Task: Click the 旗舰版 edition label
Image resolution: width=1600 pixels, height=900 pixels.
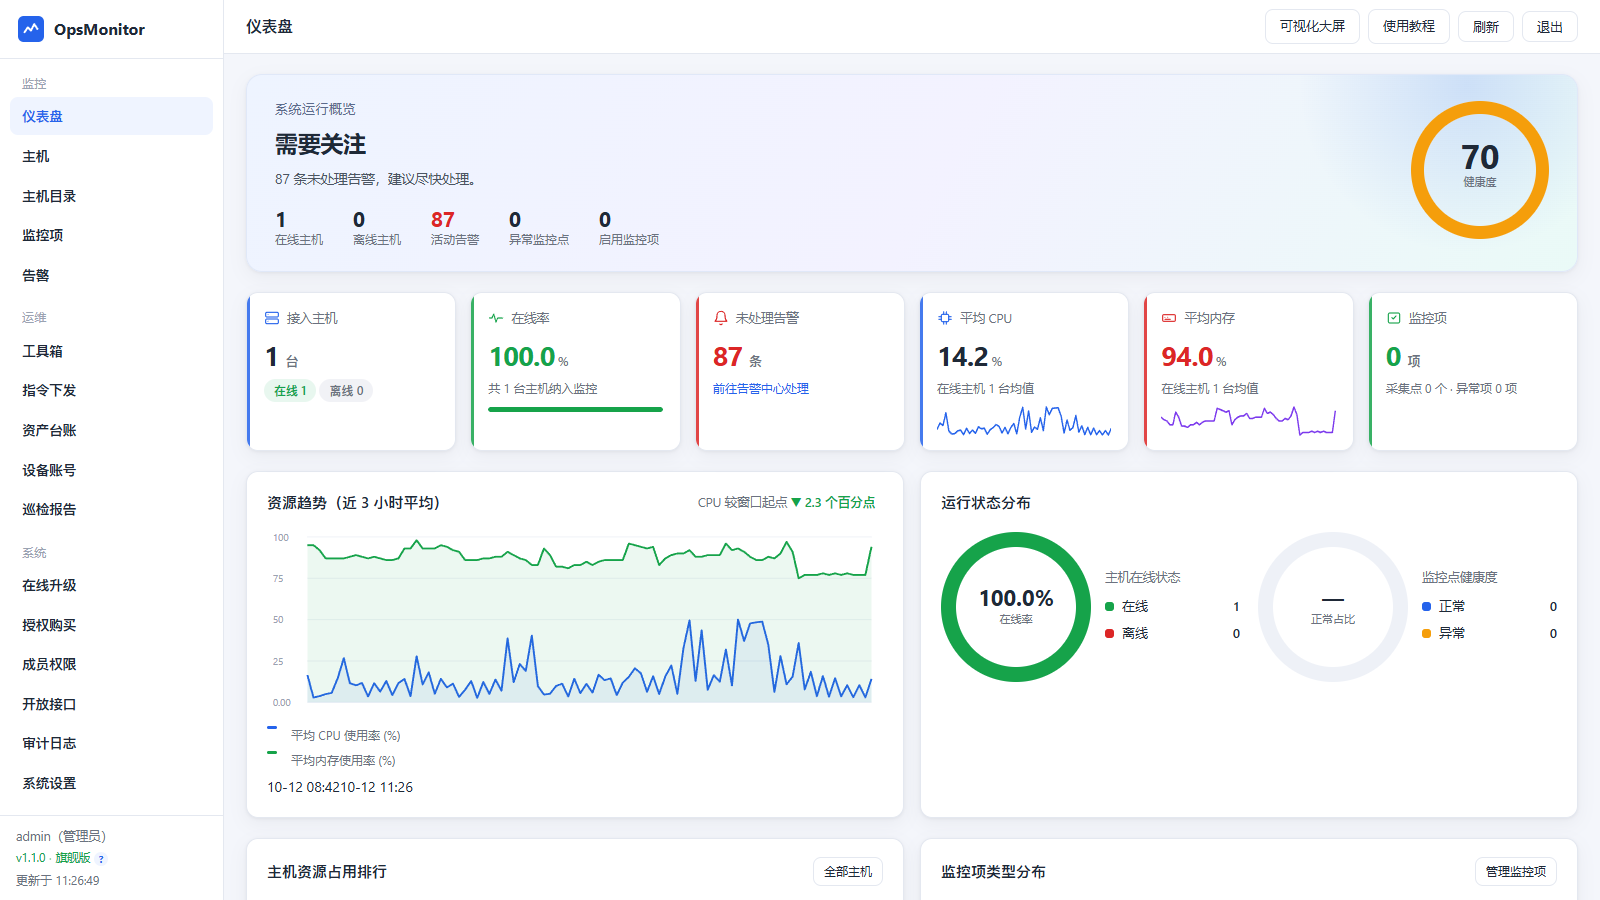Action: pos(73,858)
